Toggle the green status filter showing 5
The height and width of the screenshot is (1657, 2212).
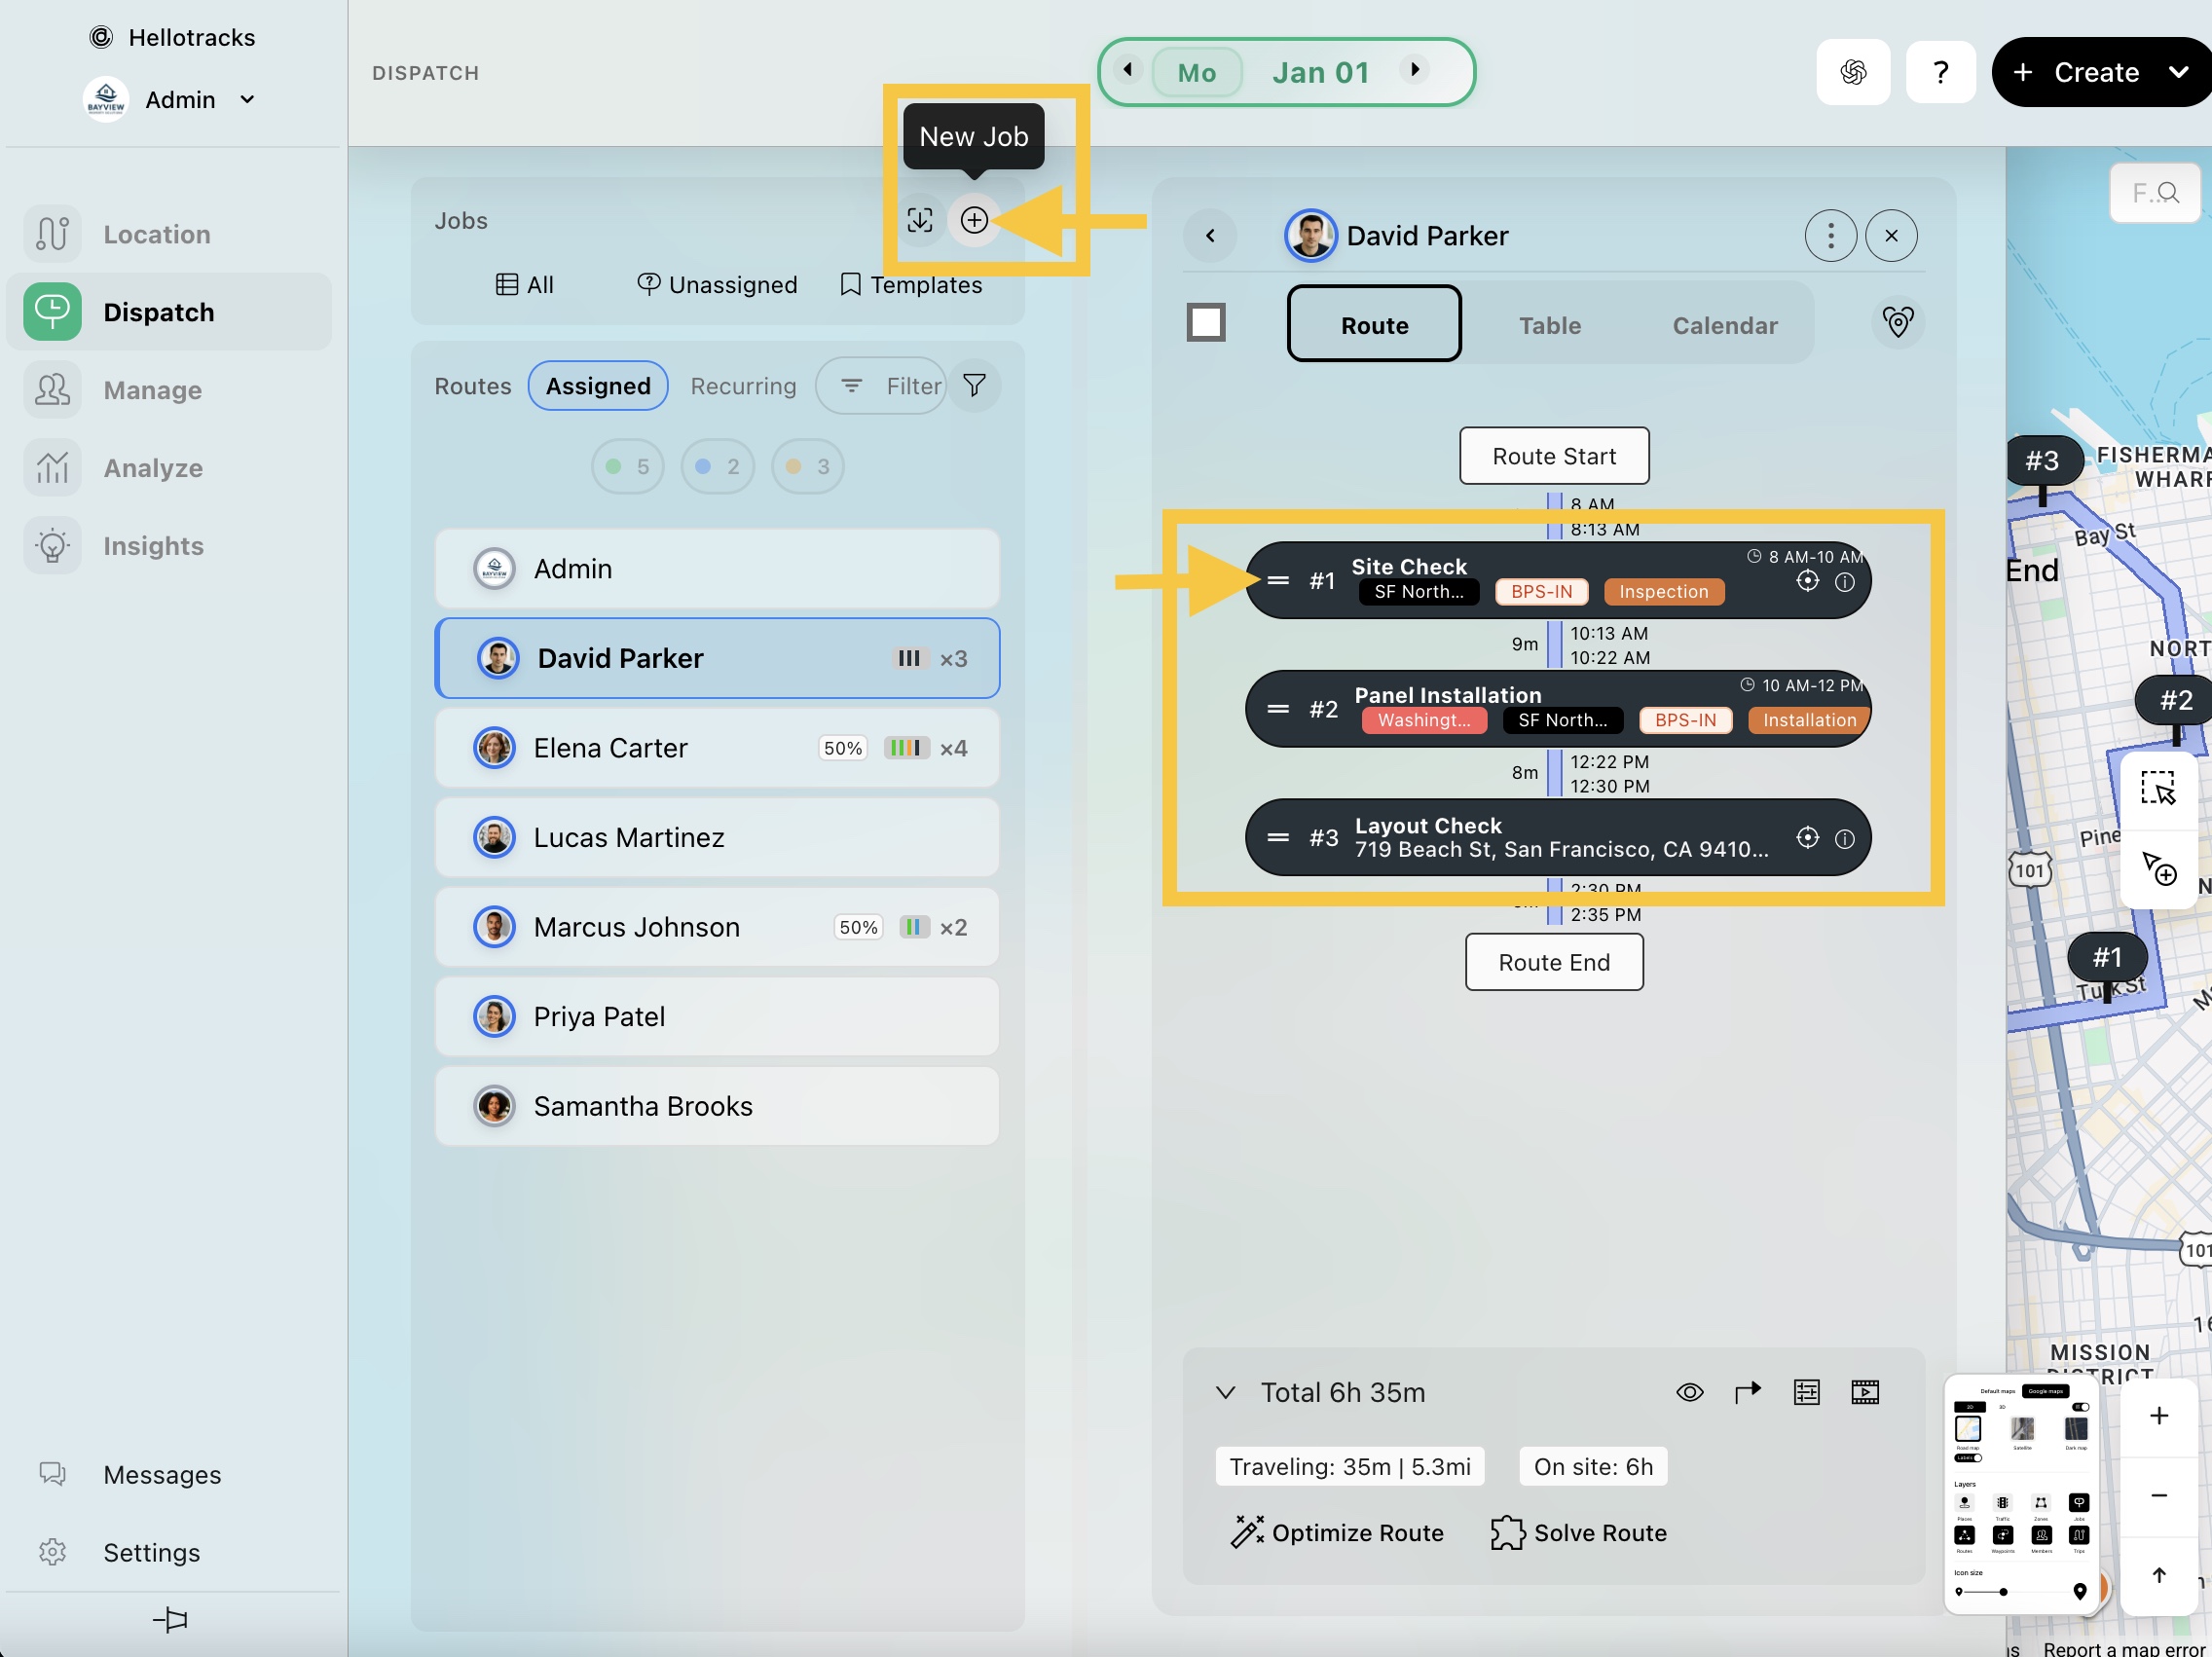click(x=627, y=466)
